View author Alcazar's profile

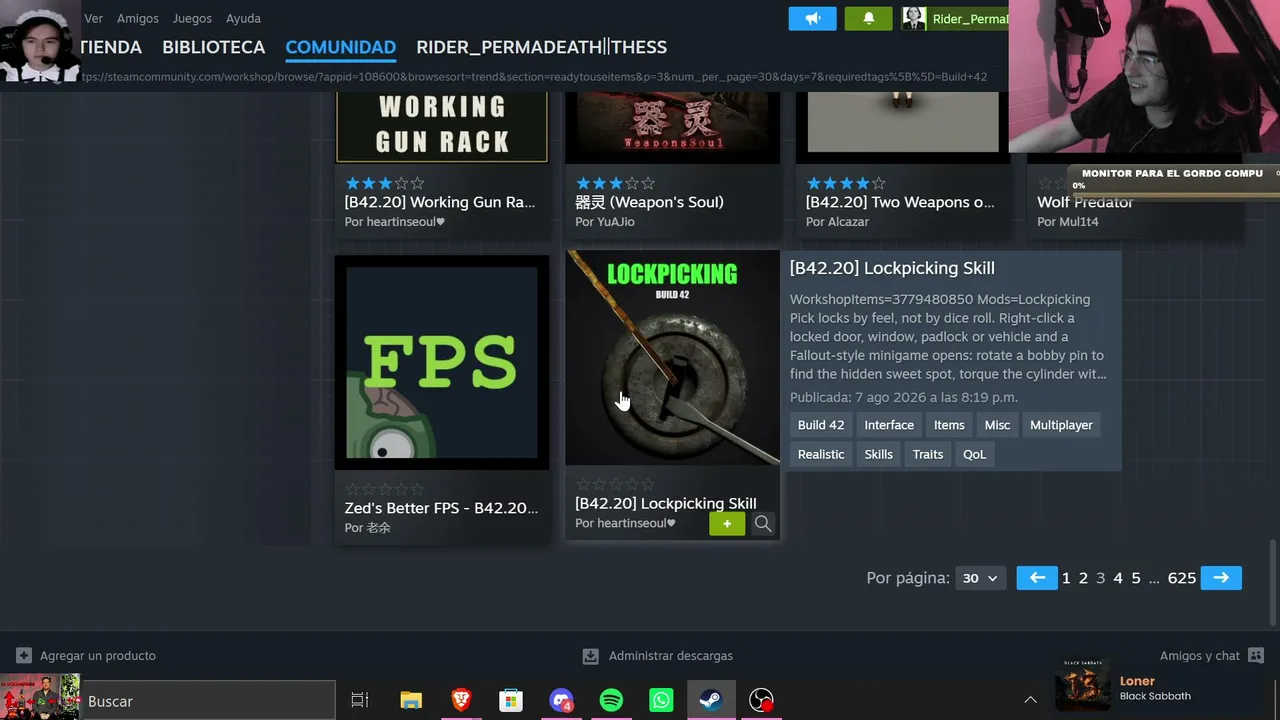tap(837, 222)
